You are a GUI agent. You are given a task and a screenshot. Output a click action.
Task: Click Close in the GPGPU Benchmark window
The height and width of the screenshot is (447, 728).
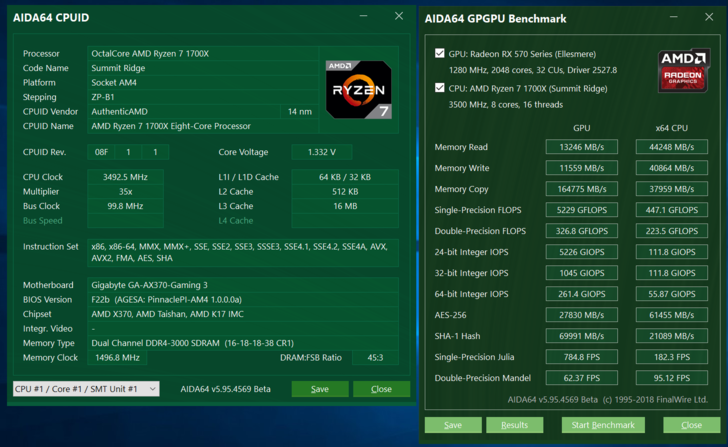691,425
